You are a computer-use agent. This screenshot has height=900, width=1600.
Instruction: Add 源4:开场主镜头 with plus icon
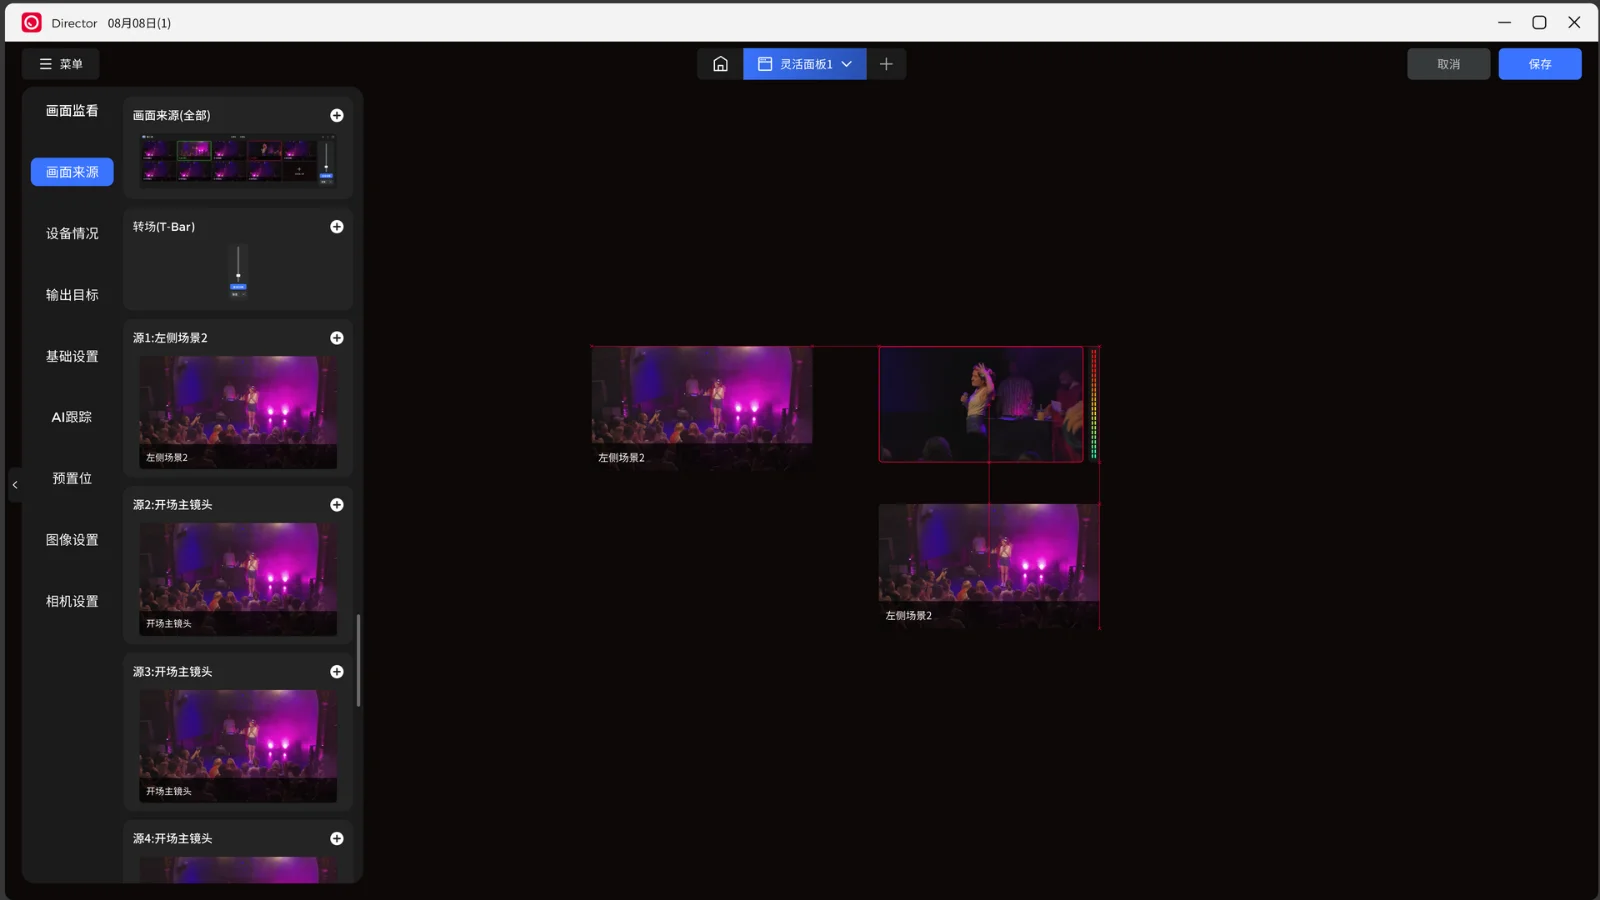tap(337, 839)
